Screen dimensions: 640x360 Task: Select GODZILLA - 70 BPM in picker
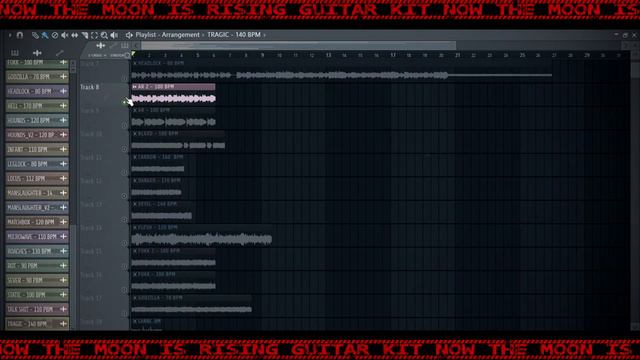tap(37, 77)
